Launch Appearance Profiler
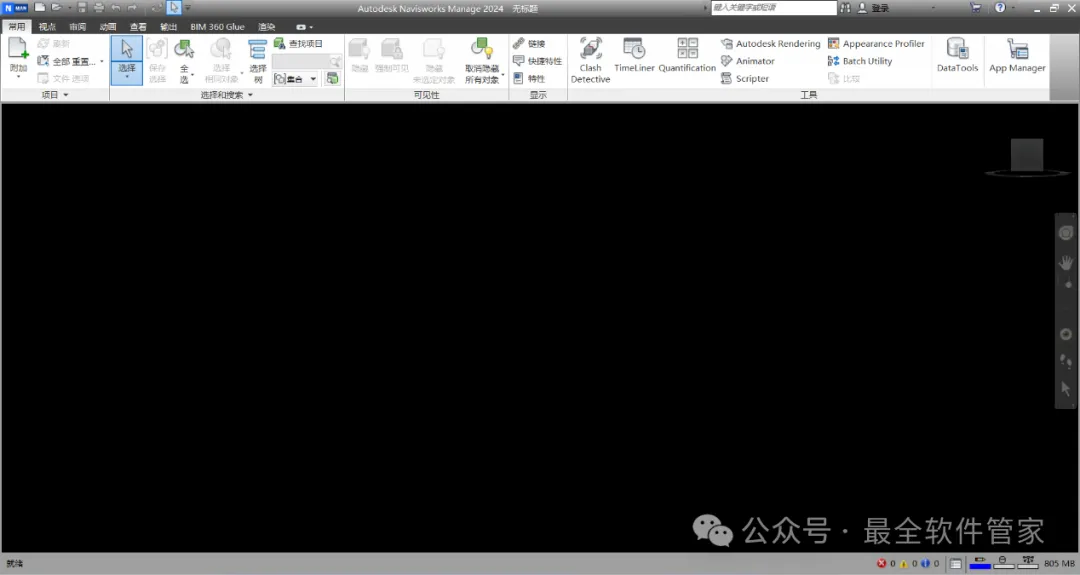1080x575 pixels. (x=876, y=43)
